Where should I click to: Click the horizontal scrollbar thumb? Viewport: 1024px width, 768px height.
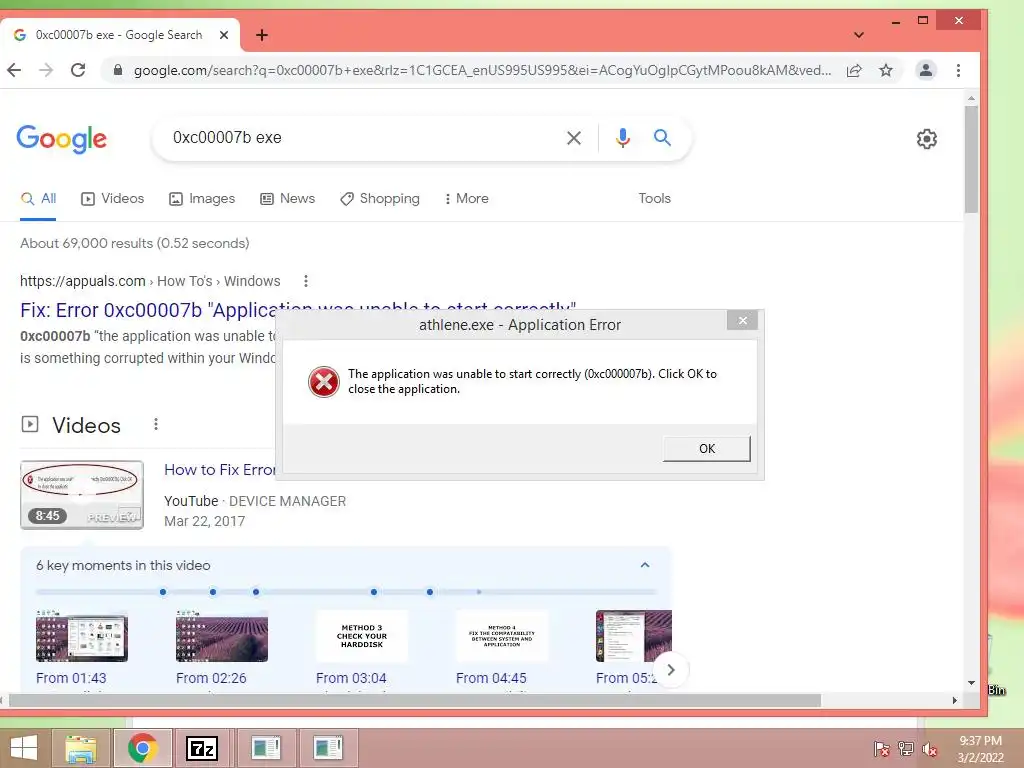pyautogui.click(x=415, y=700)
